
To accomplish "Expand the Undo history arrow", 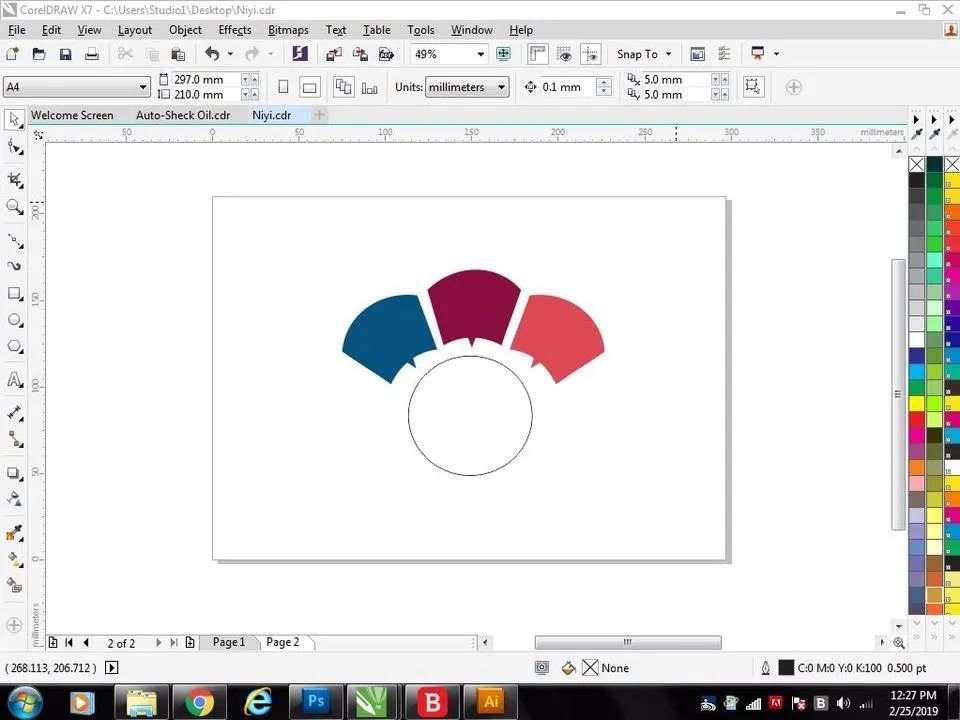I will tap(230, 54).
